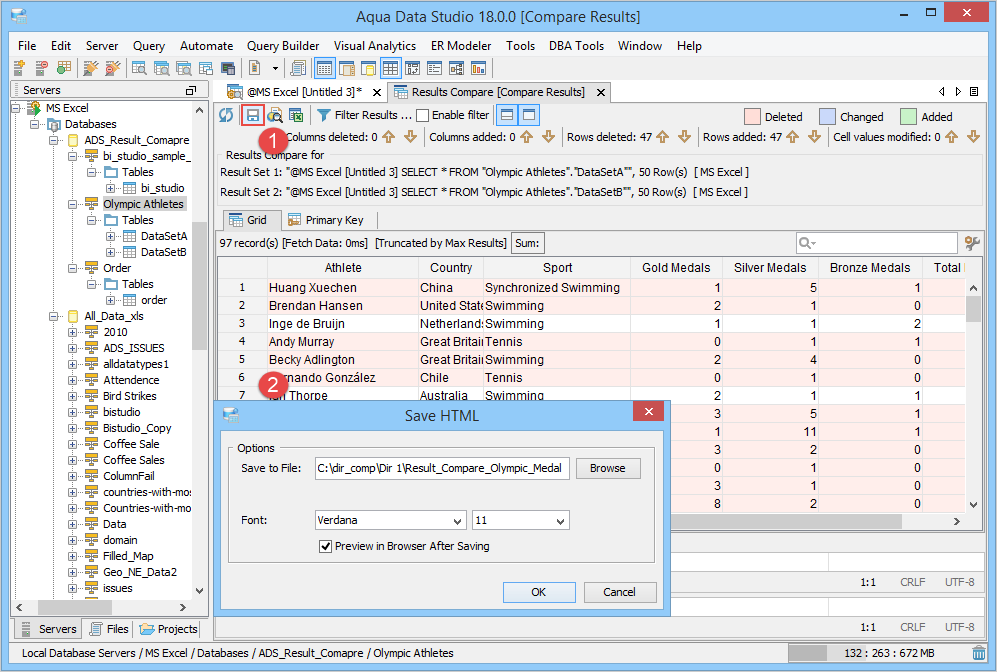
Task: Switch to the Files panel tab
Action: coord(109,629)
